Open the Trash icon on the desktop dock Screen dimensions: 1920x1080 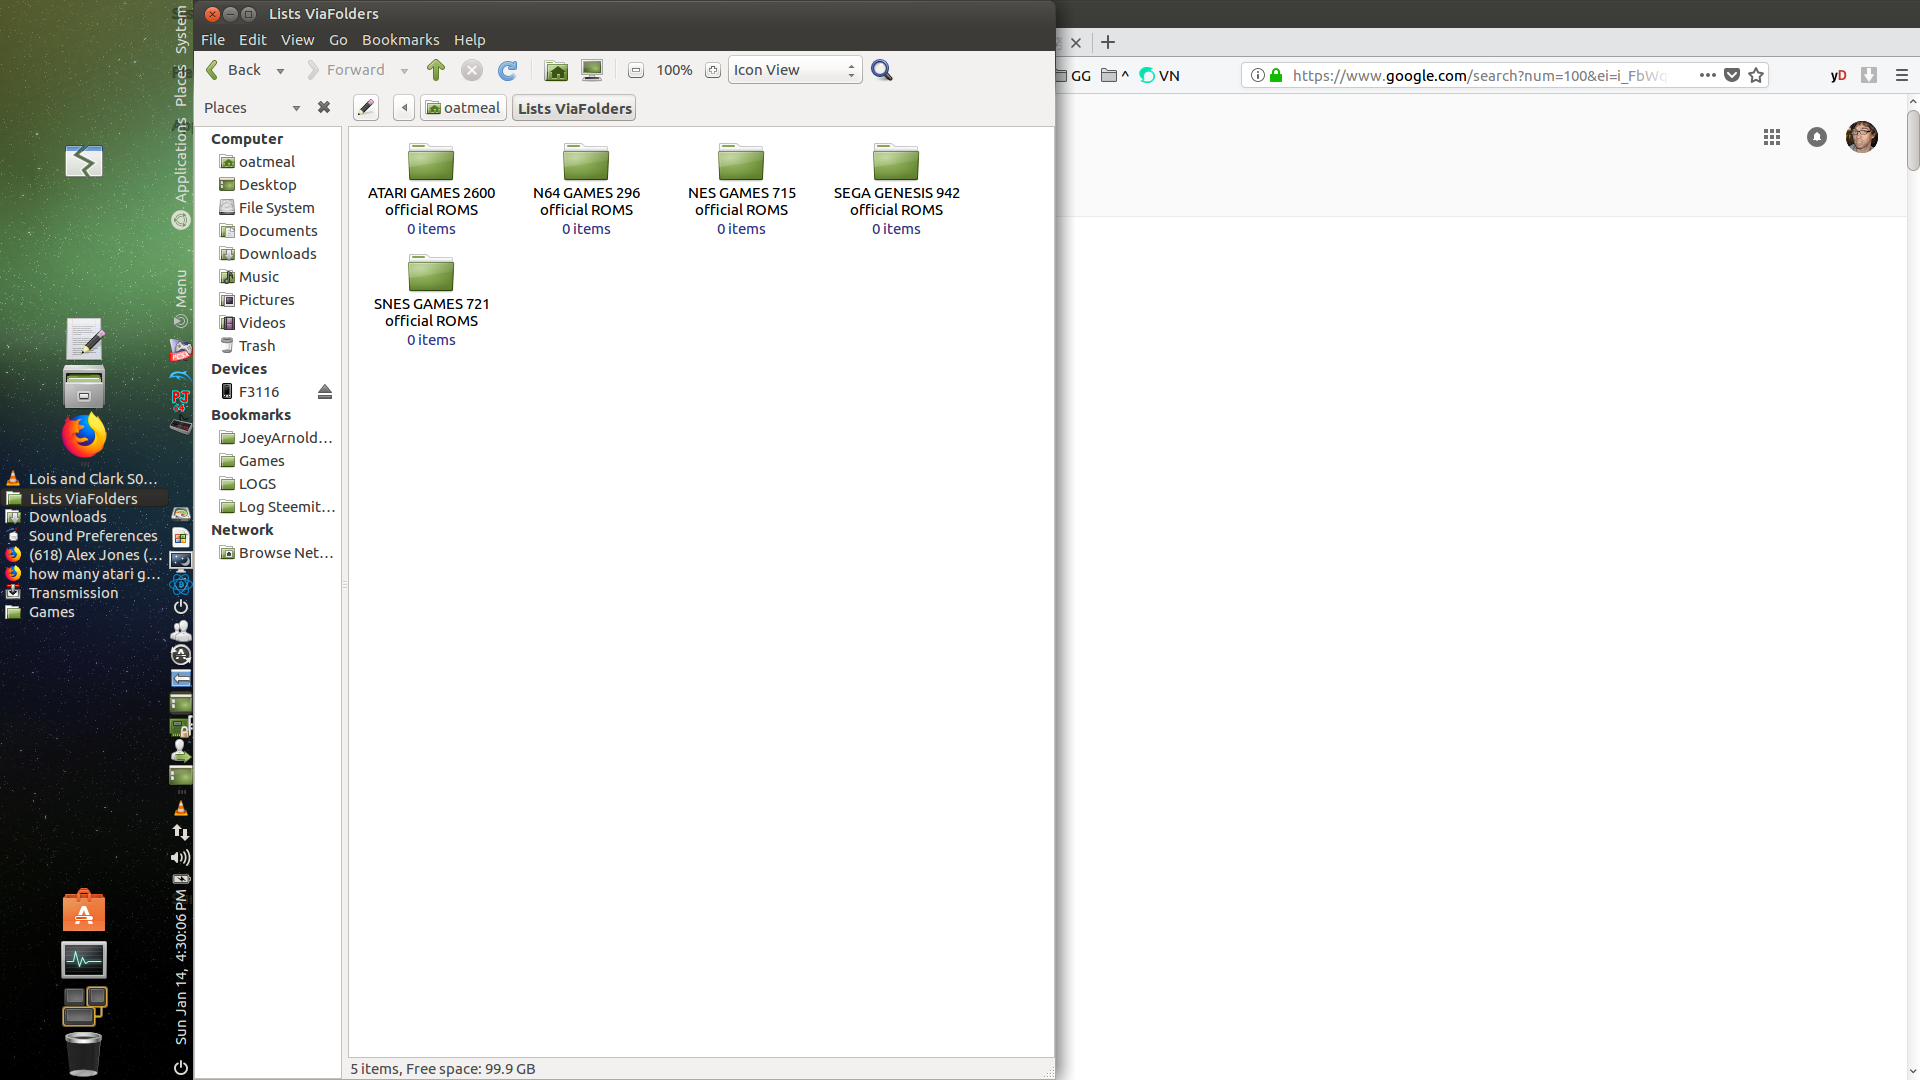coord(84,1053)
